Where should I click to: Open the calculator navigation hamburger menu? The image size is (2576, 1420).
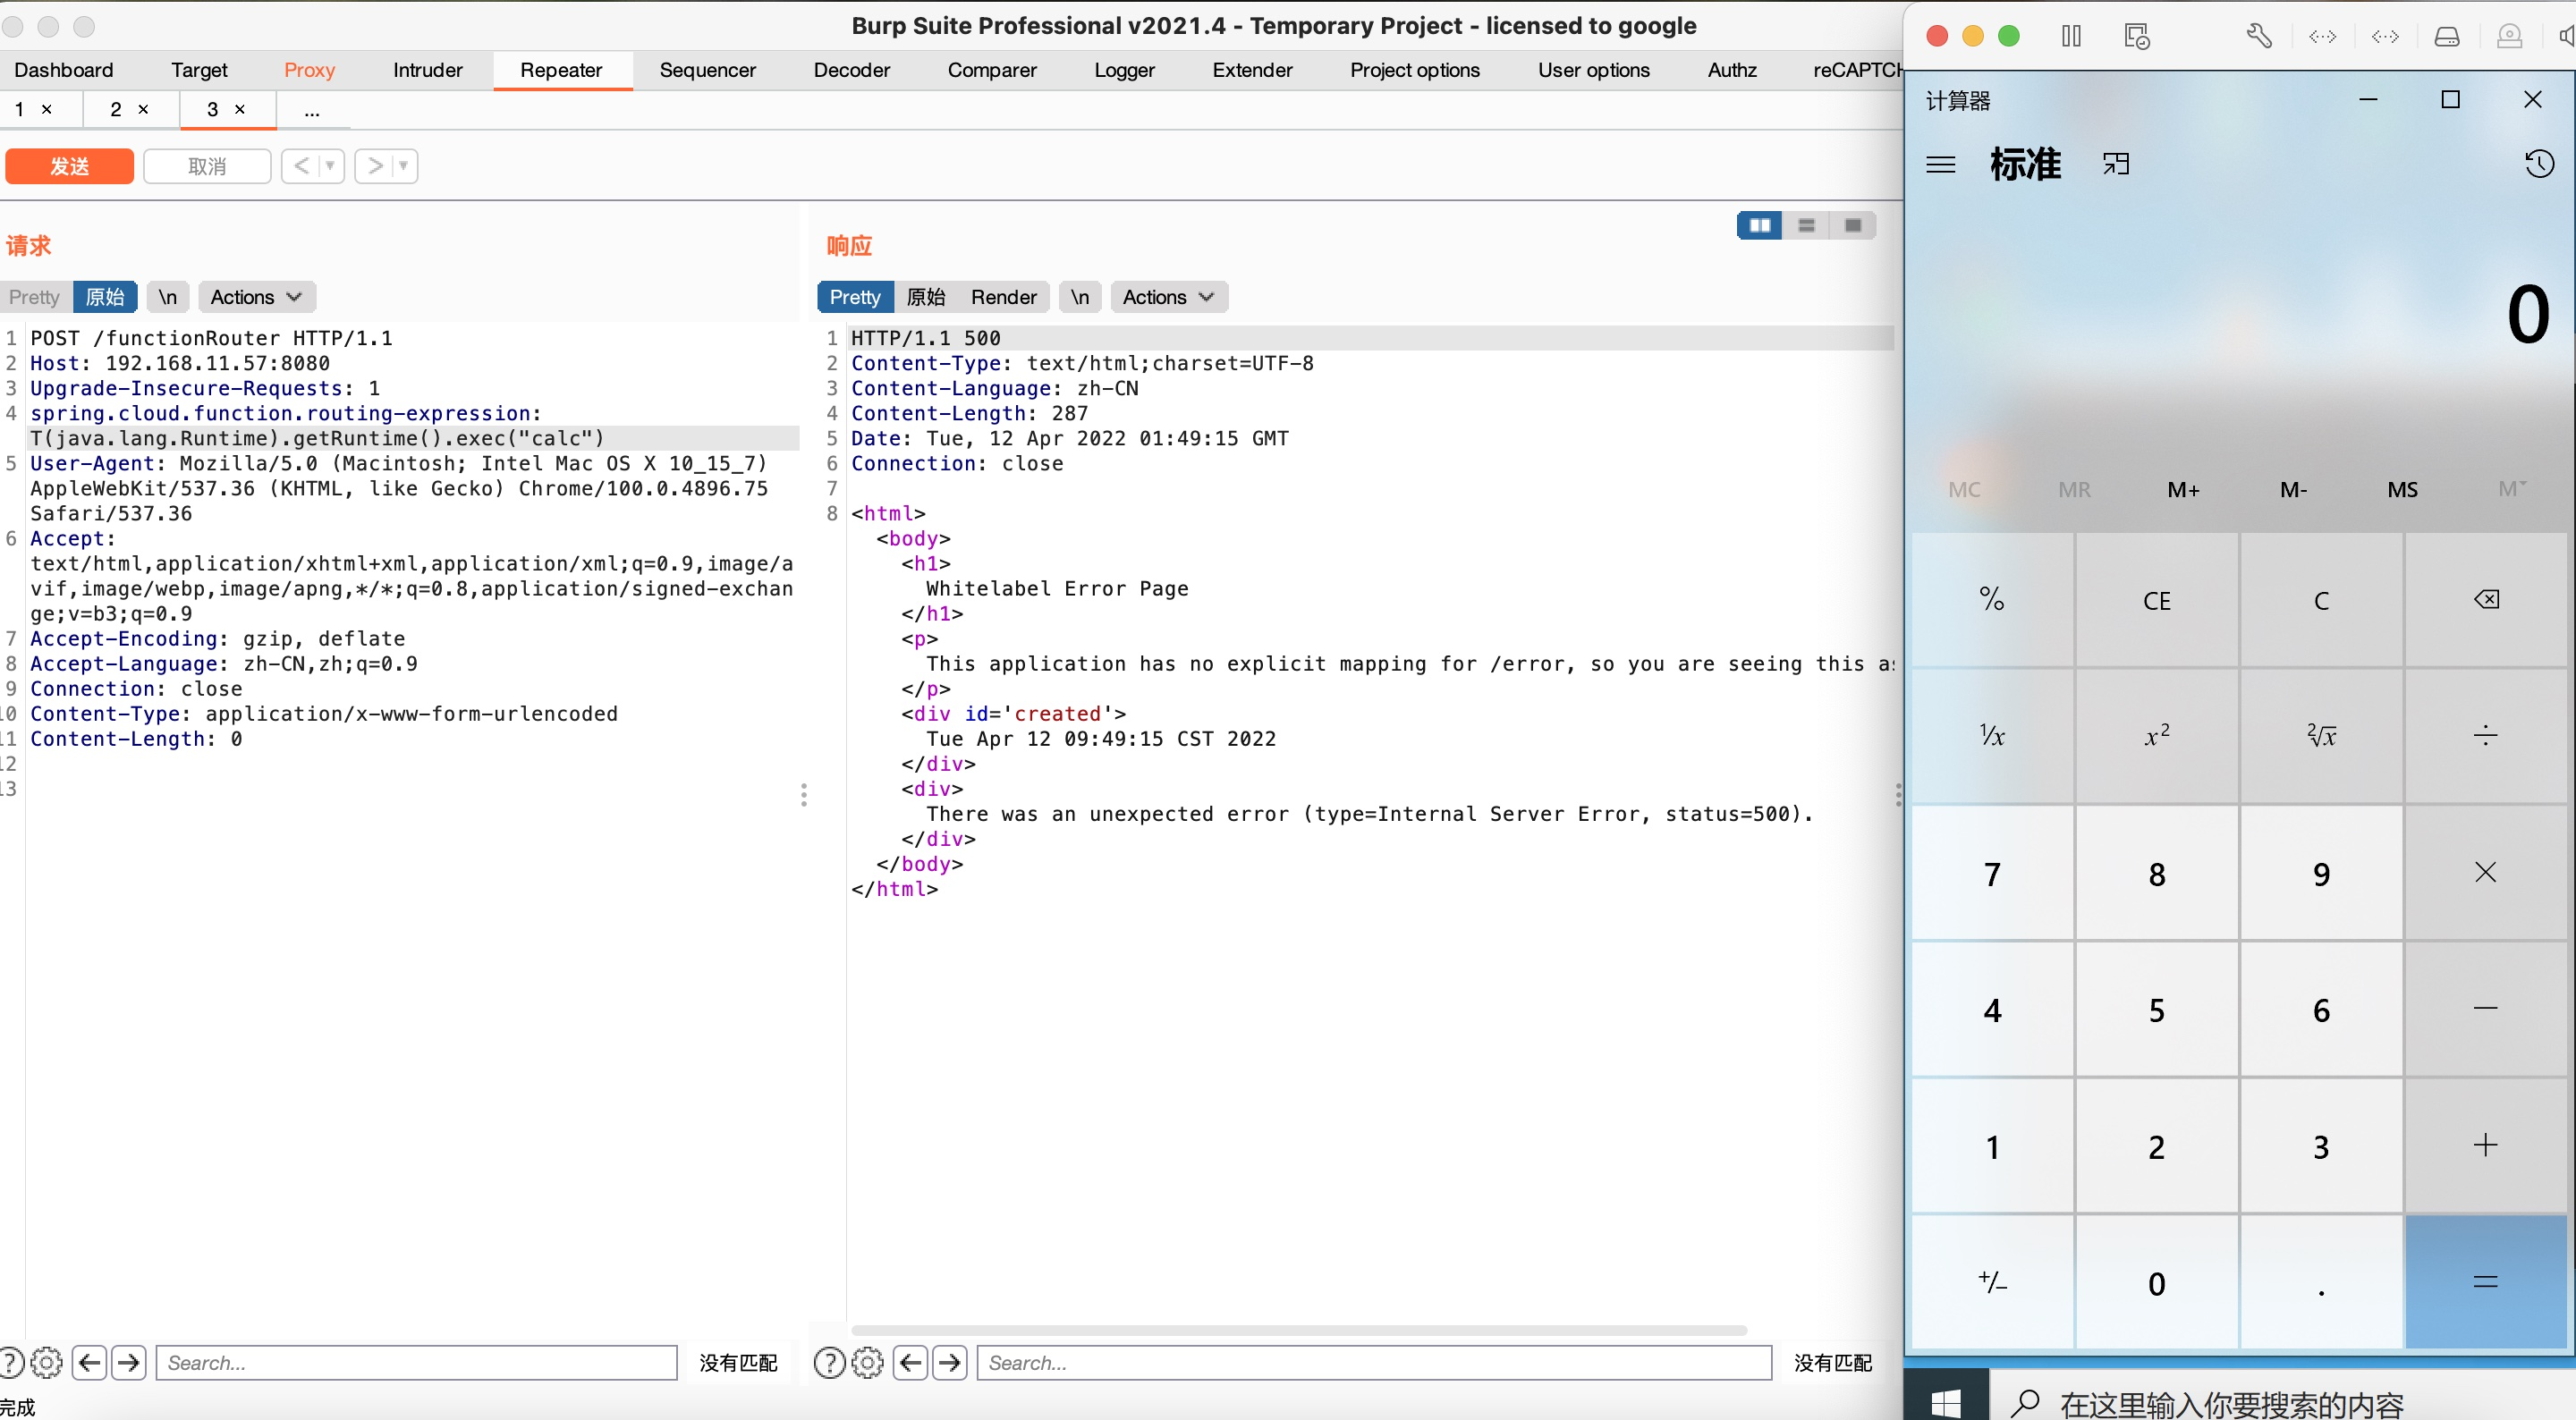(x=1941, y=163)
